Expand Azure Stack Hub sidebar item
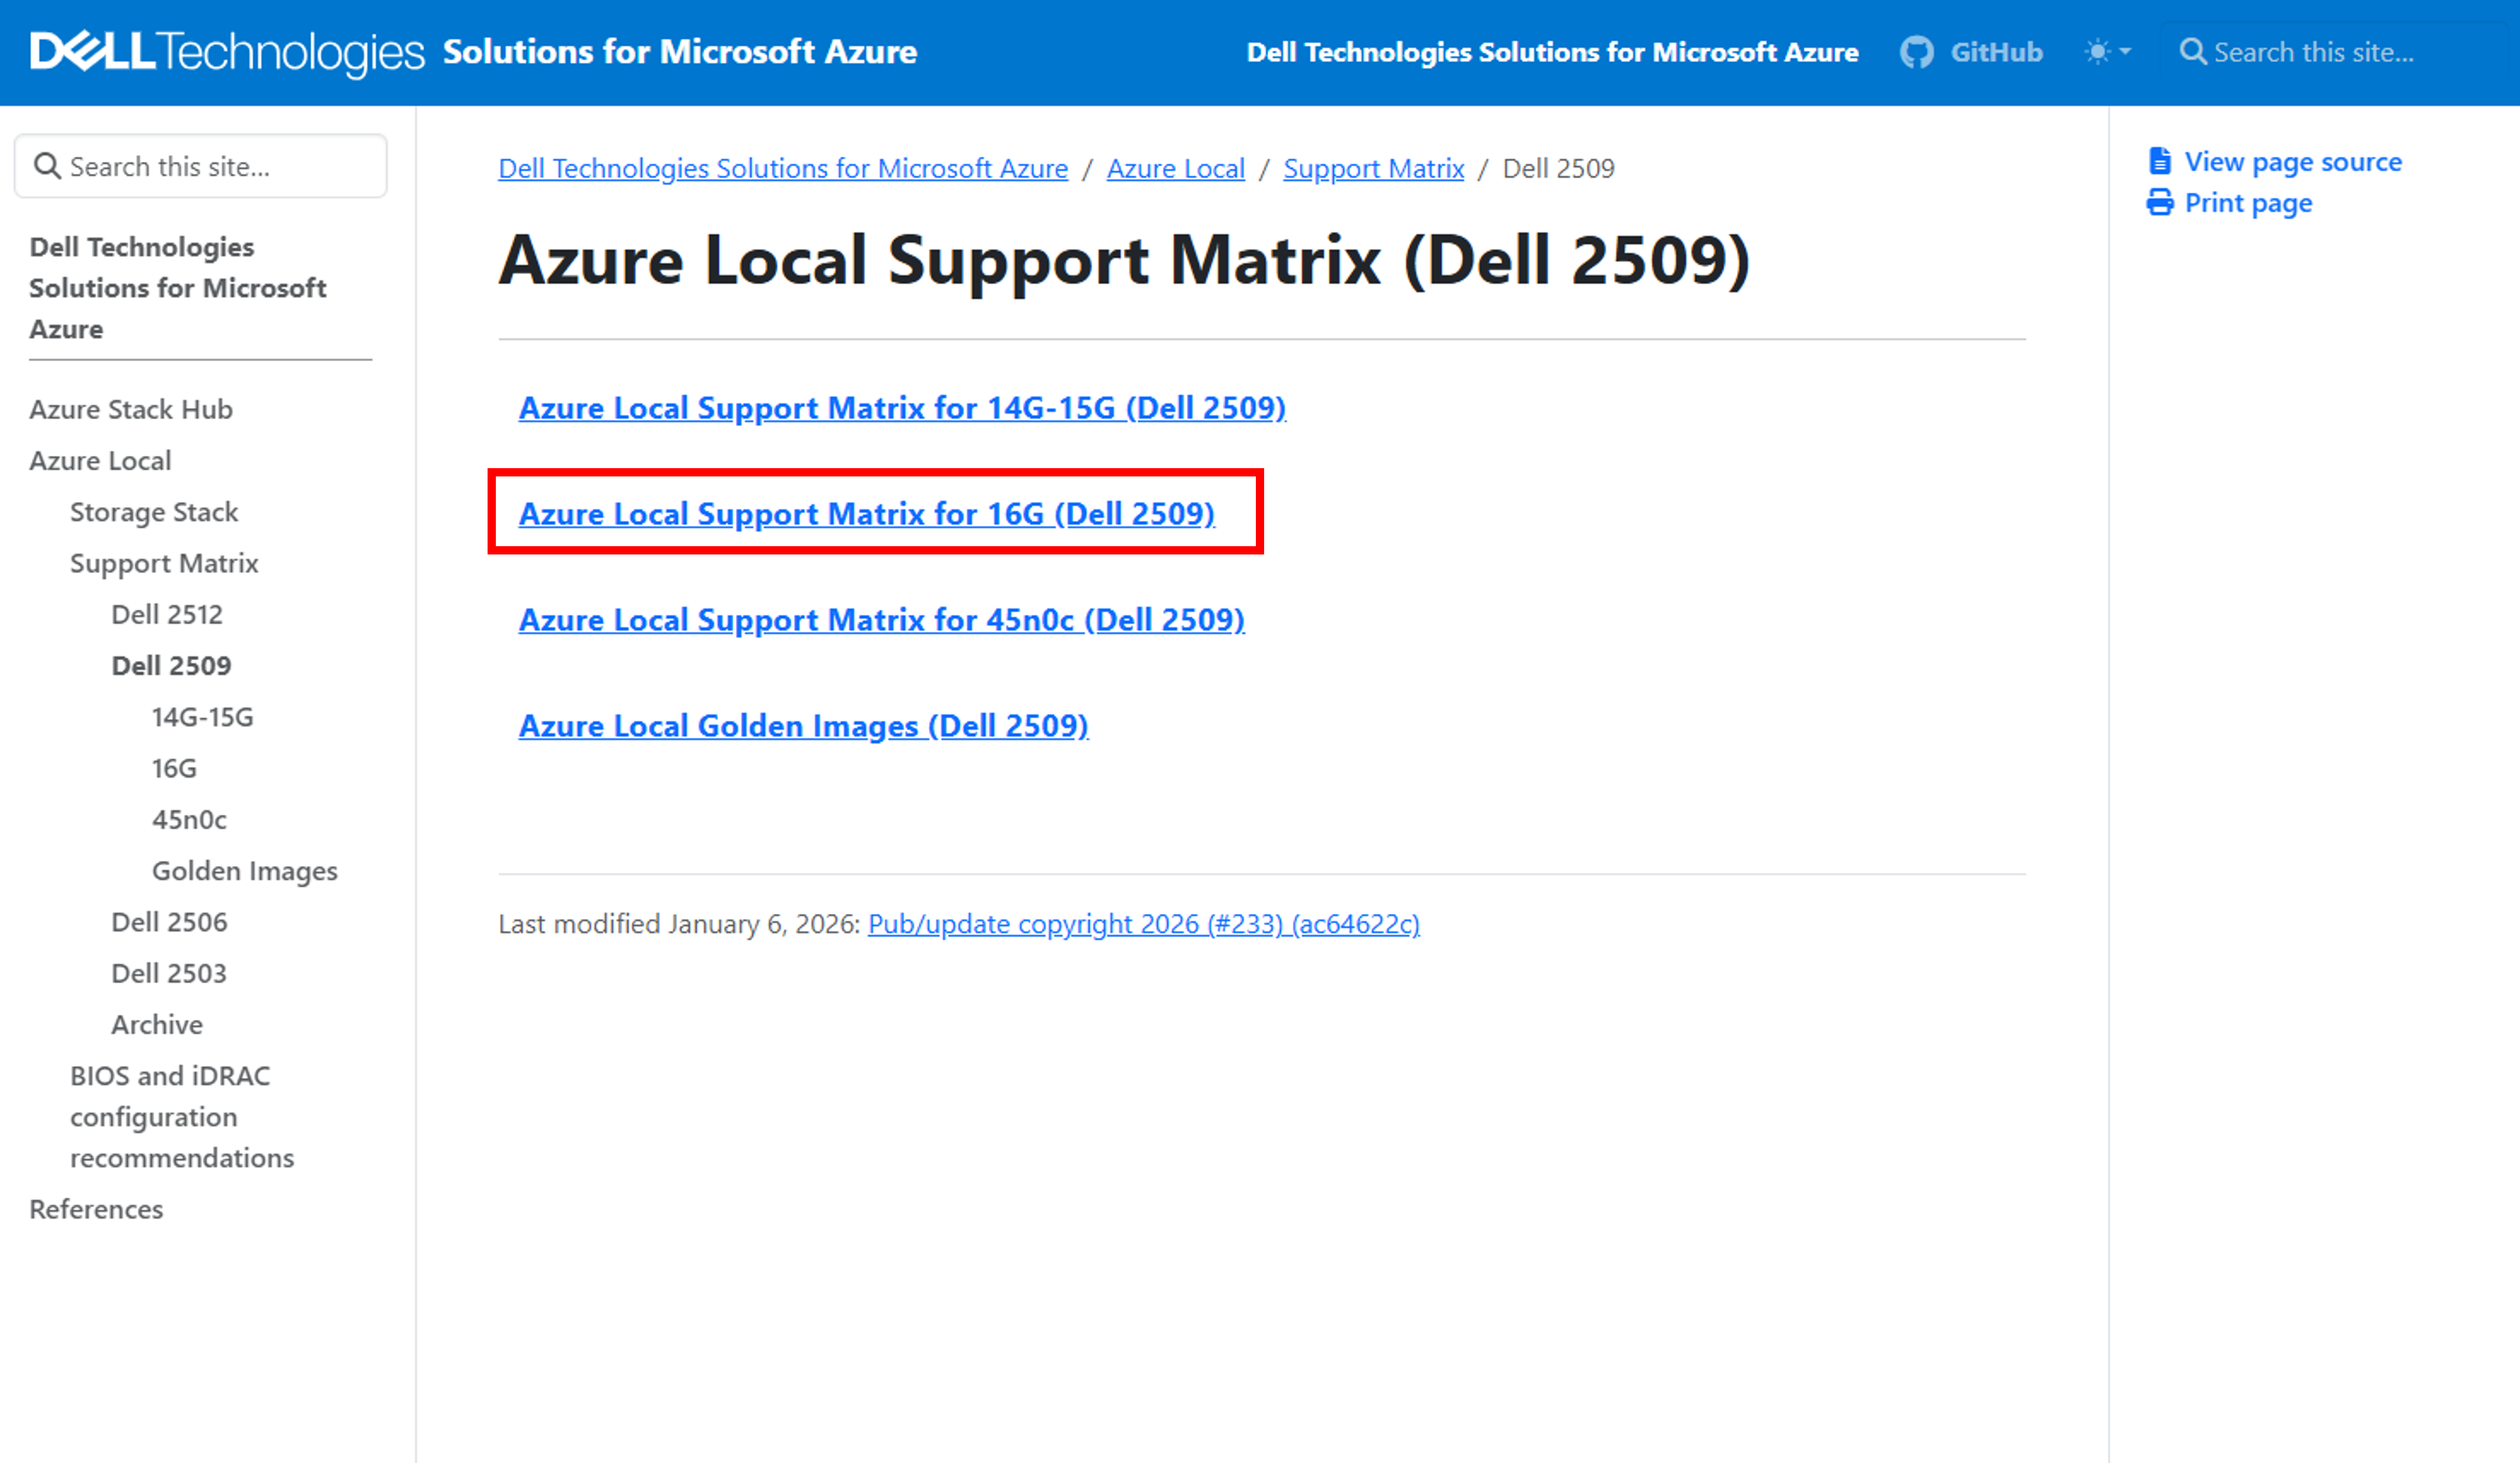This screenshot has height=1463, width=2520. (x=131, y=409)
